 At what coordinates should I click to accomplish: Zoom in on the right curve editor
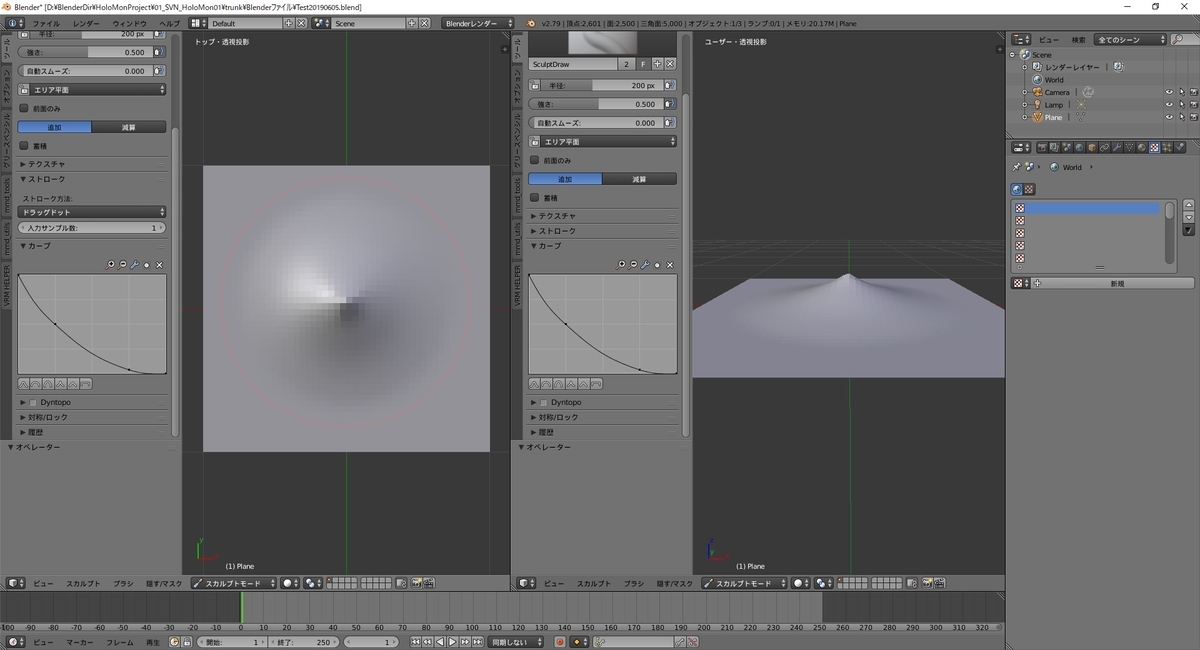point(621,264)
